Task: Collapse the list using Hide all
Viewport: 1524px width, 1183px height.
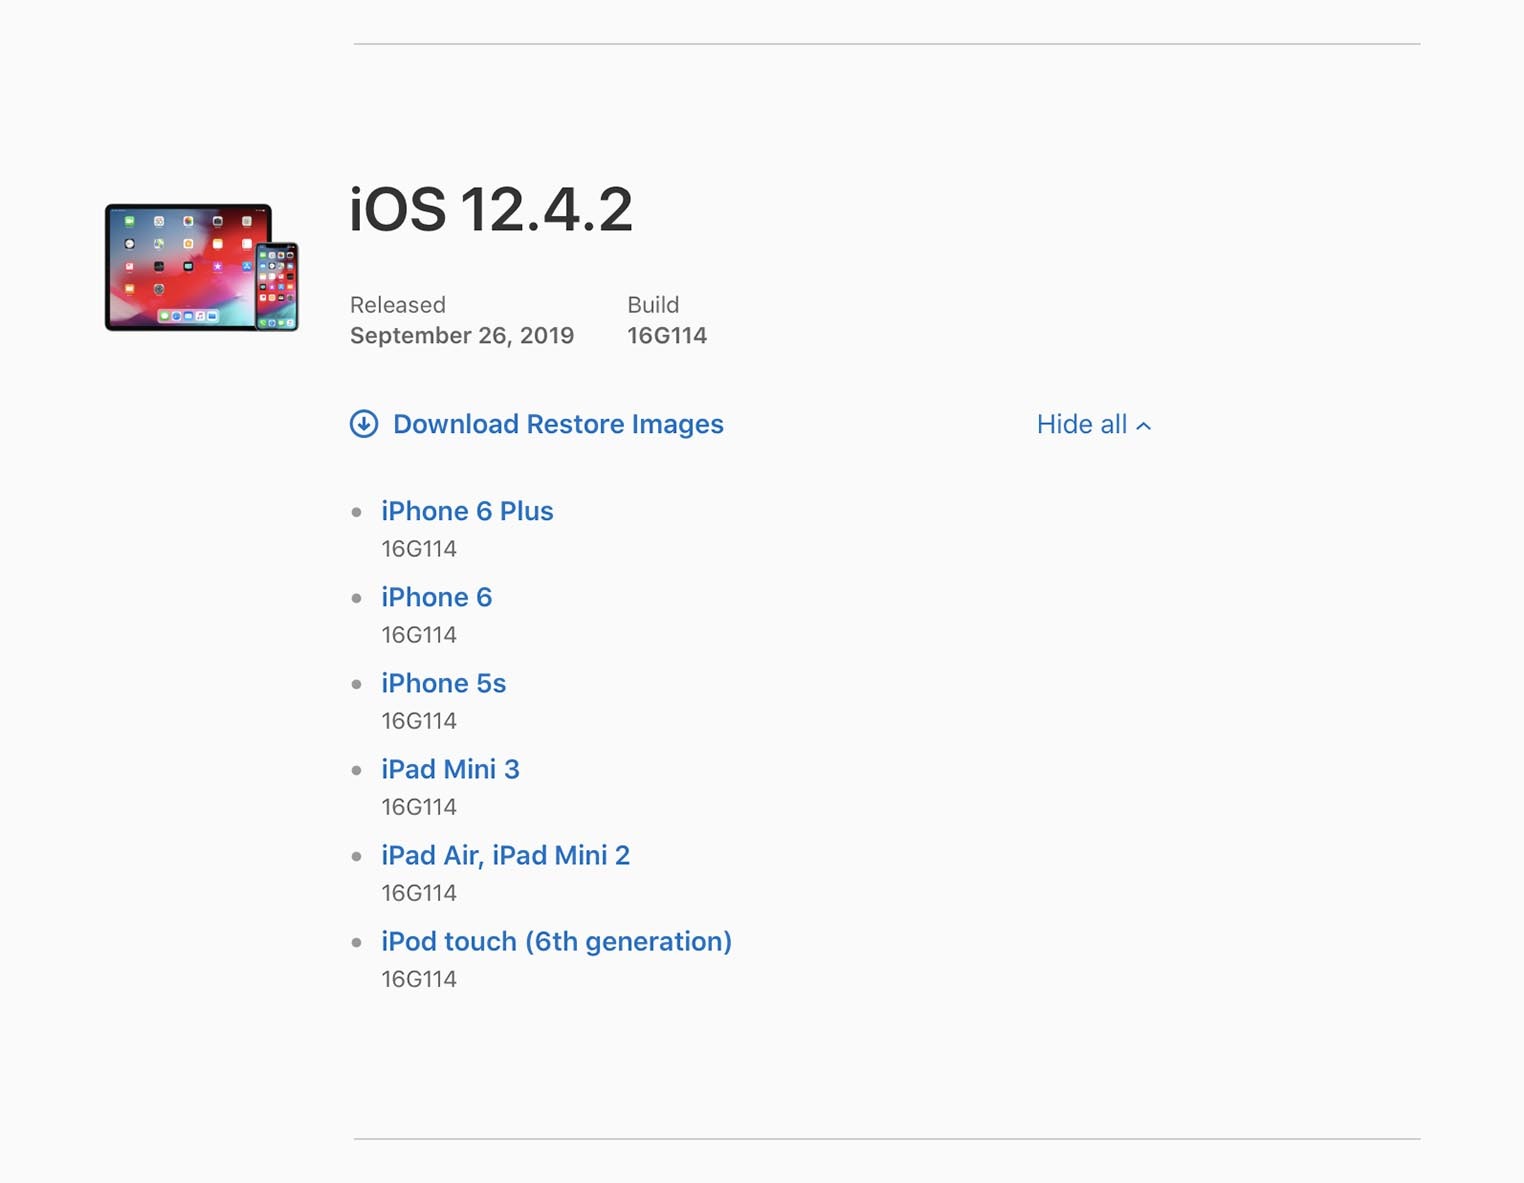Action: [1083, 425]
